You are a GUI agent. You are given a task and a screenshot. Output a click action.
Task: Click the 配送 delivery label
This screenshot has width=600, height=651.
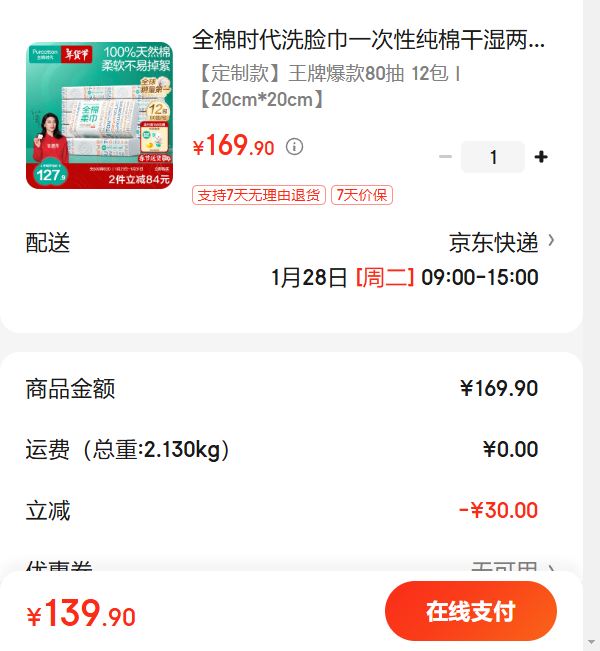pos(48,242)
